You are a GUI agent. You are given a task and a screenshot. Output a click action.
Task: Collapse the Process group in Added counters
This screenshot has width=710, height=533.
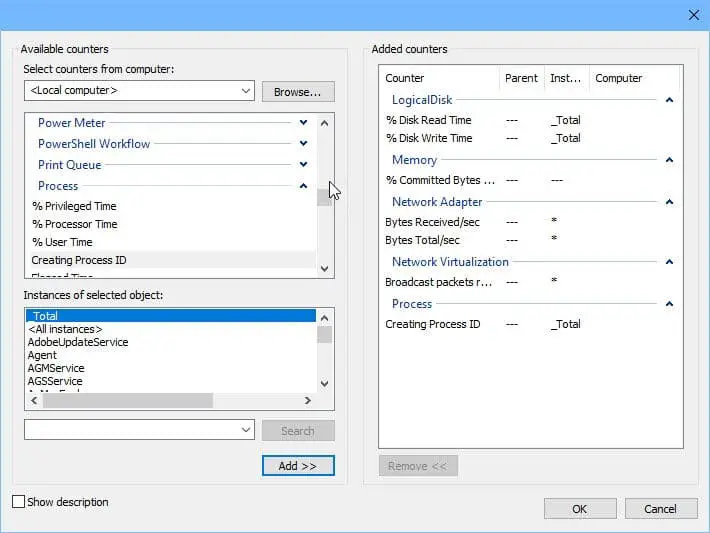click(x=669, y=304)
